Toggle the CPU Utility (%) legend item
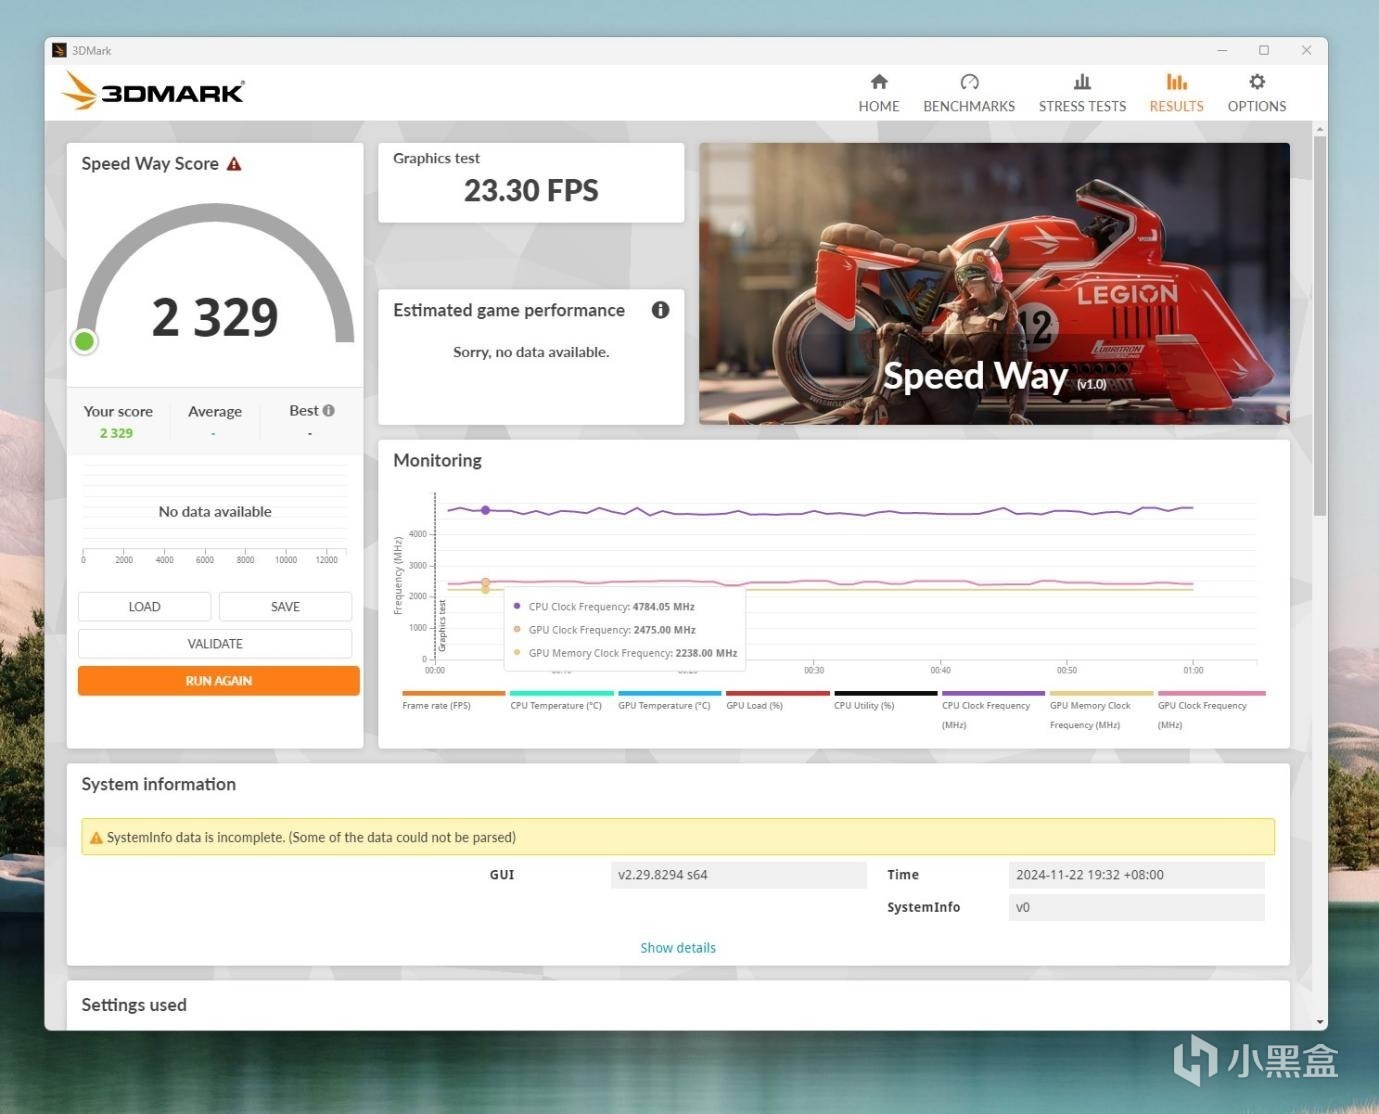This screenshot has width=1379, height=1114. point(885,700)
